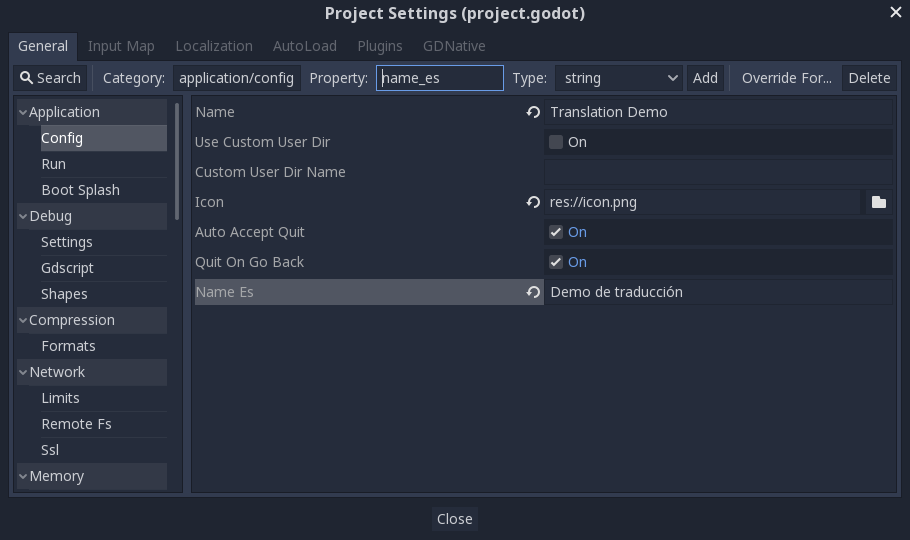Click the Property name input field

(x=439, y=78)
